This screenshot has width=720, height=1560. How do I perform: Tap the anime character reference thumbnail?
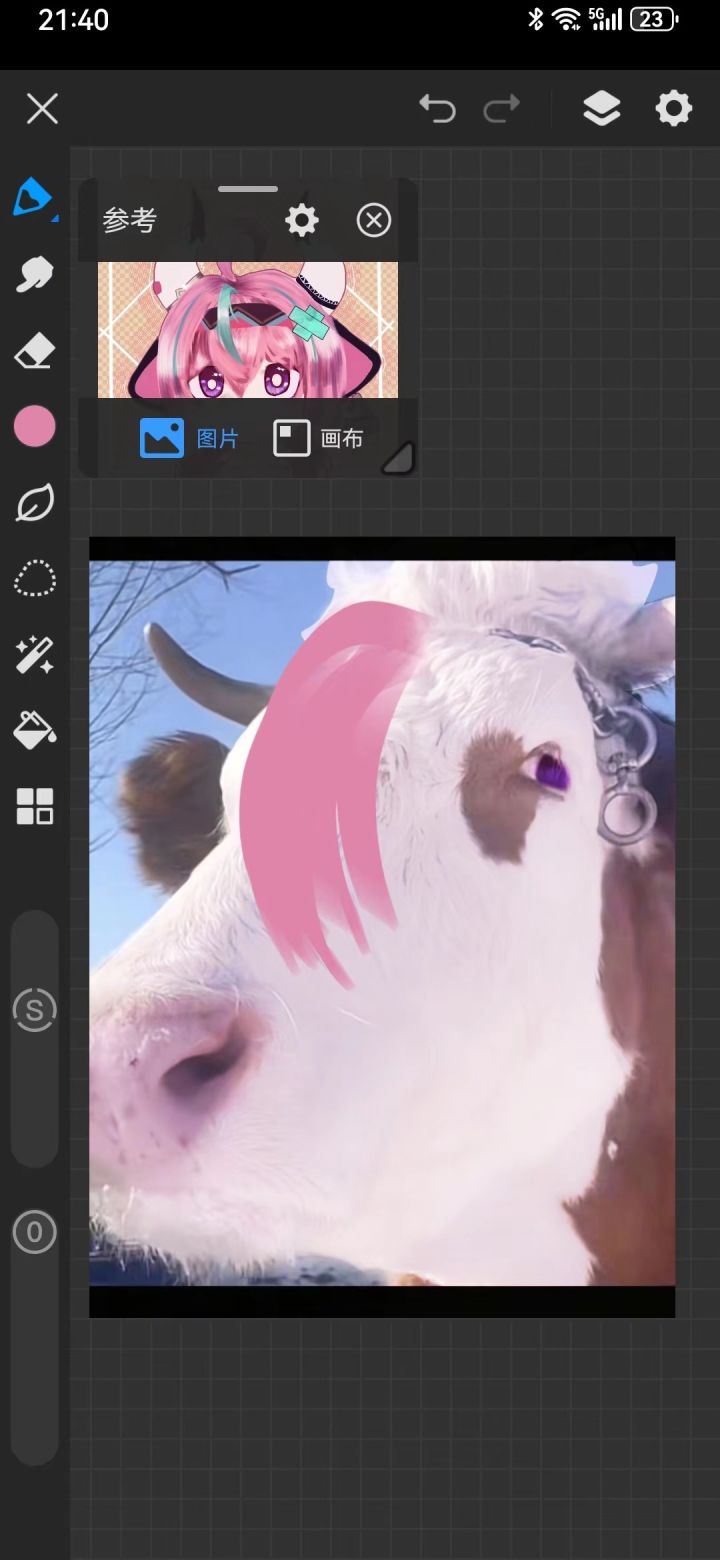click(x=248, y=330)
